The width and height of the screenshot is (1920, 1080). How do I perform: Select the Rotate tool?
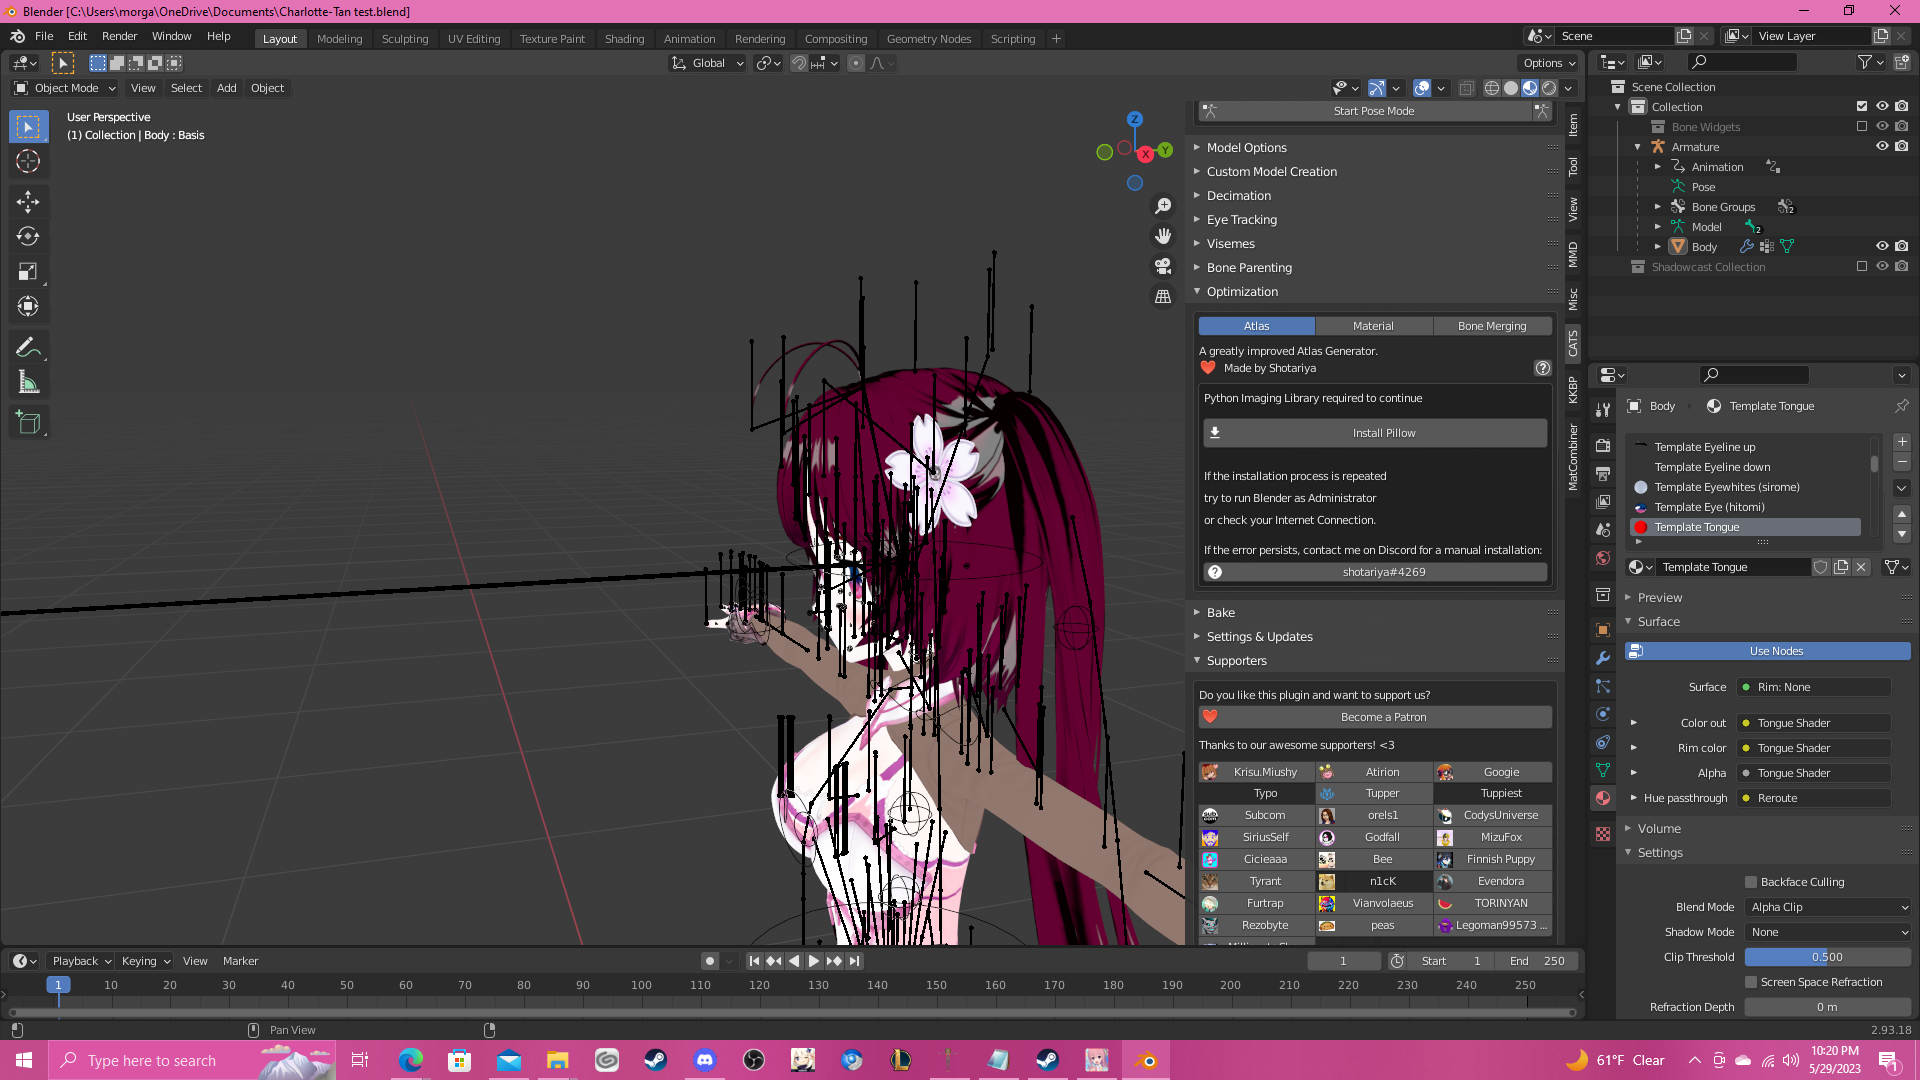[x=28, y=237]
